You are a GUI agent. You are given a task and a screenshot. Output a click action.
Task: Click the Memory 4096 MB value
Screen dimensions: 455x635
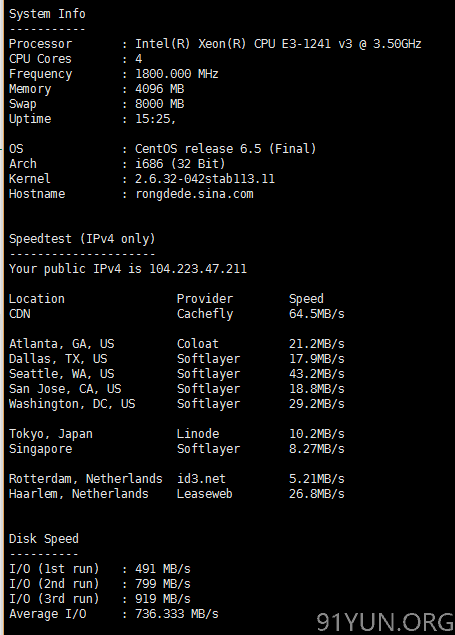point(159,89)
